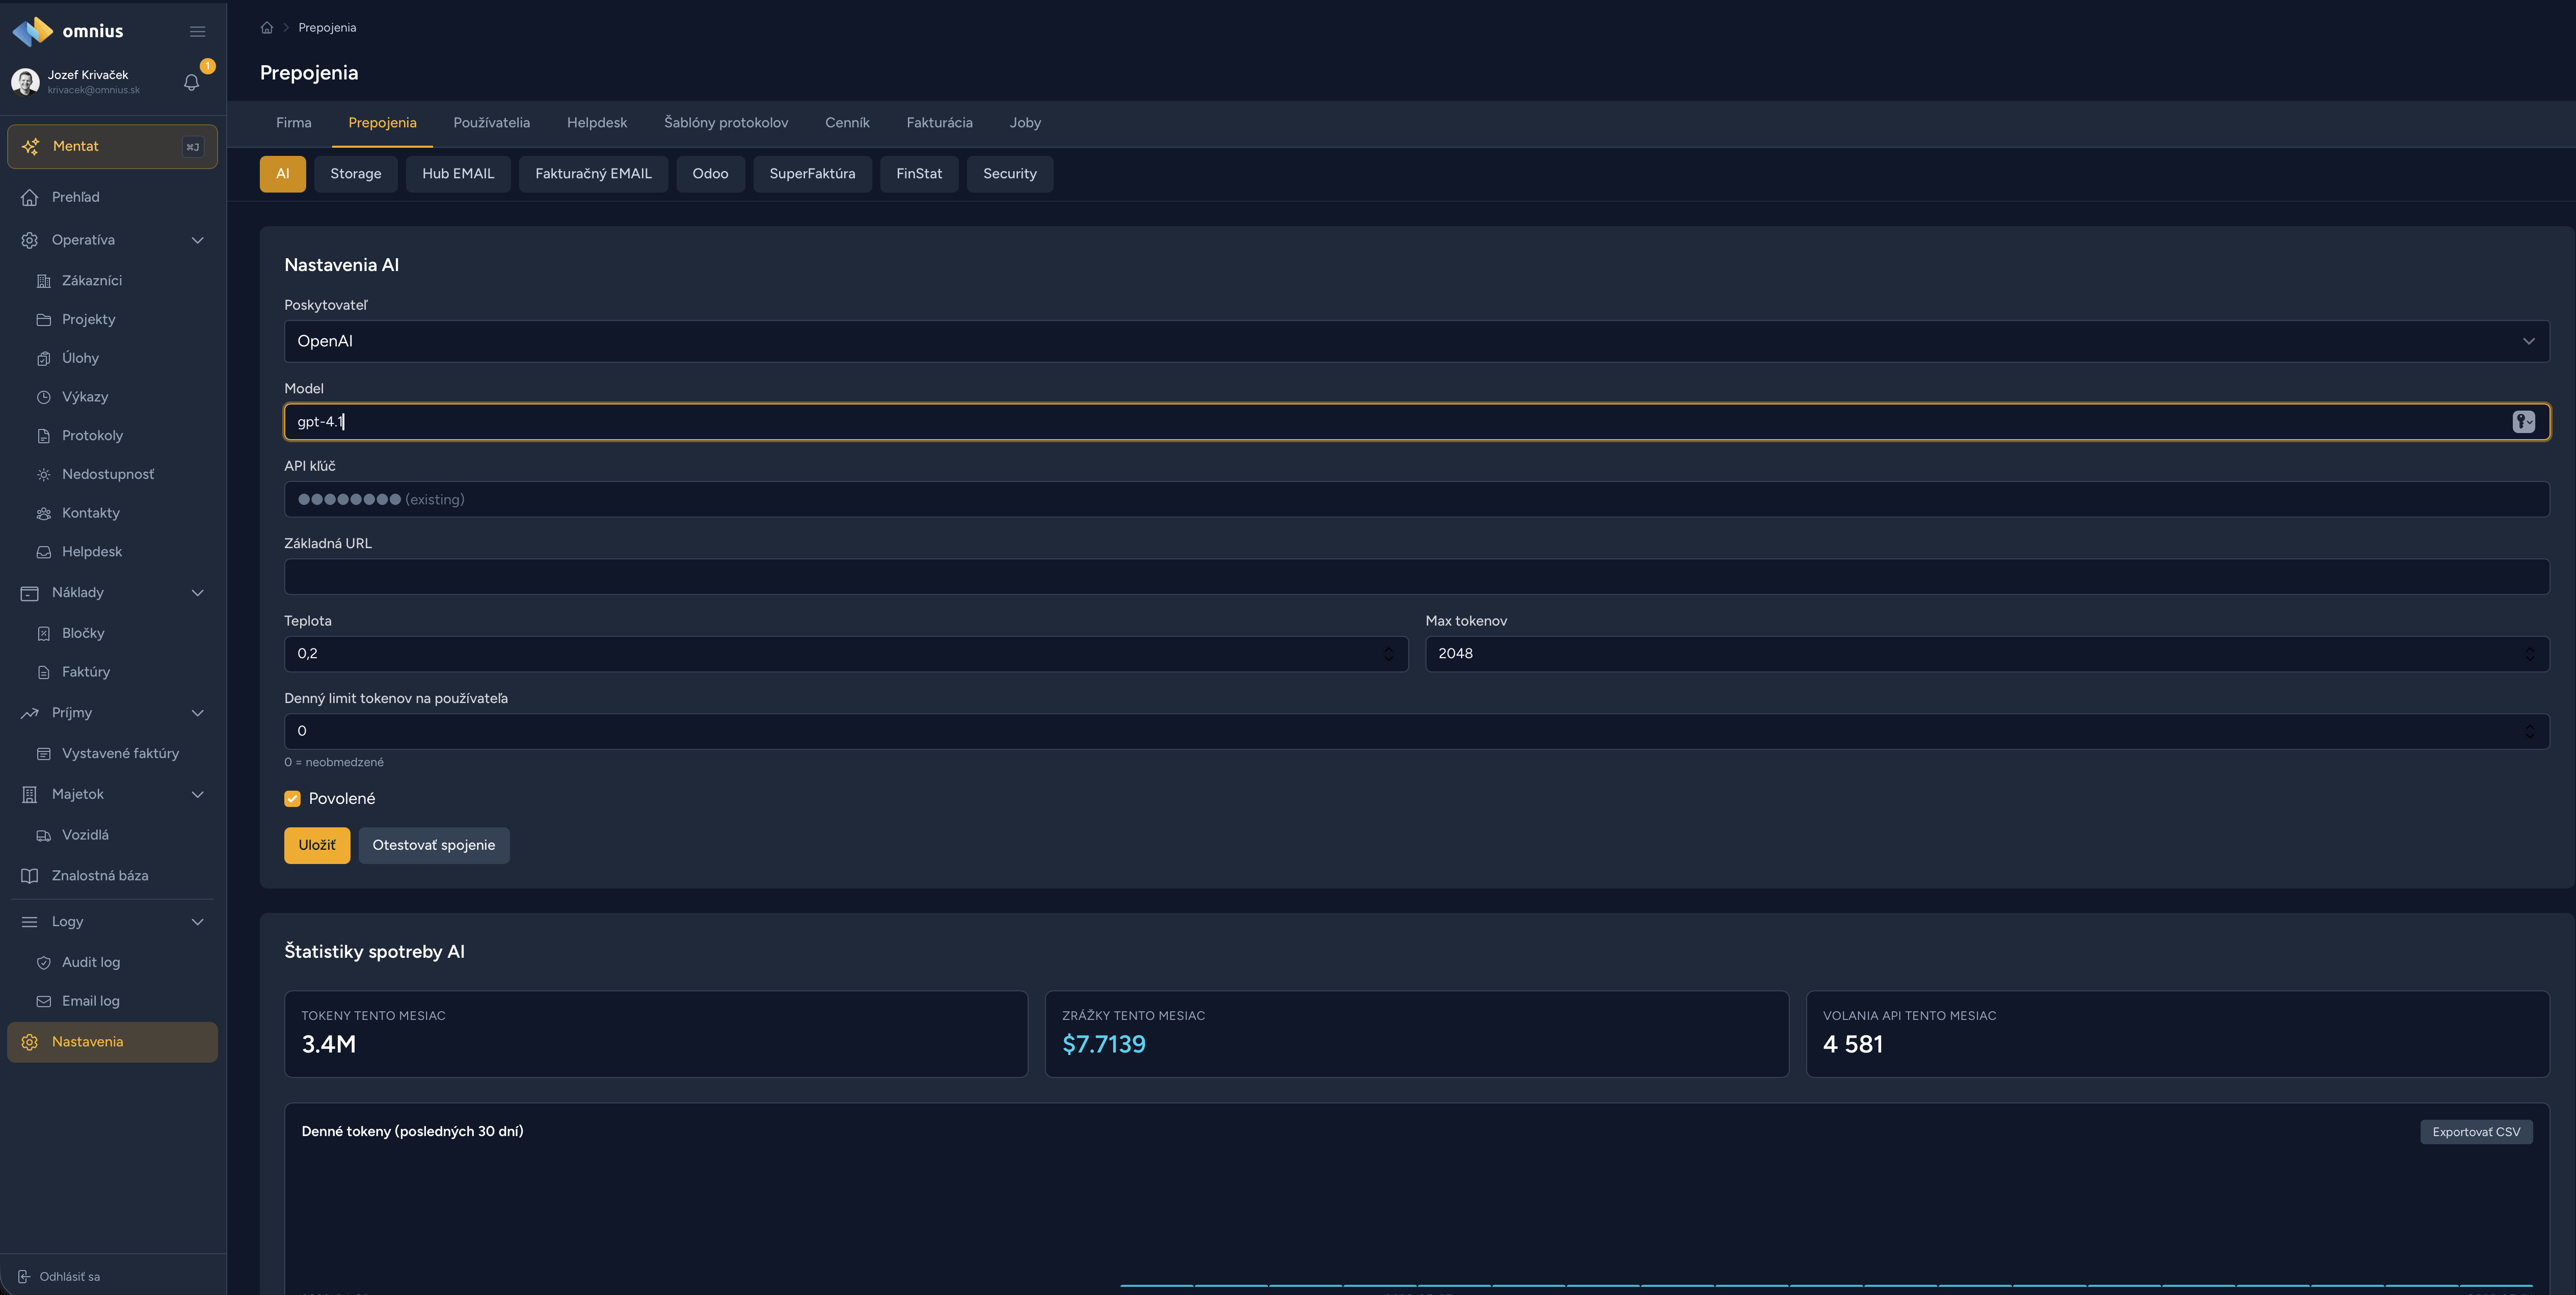The height and width of the screenshot is (1295, 2576).
Task: Switch to Šablóny protokolov tab
Action: coord(726,123)
